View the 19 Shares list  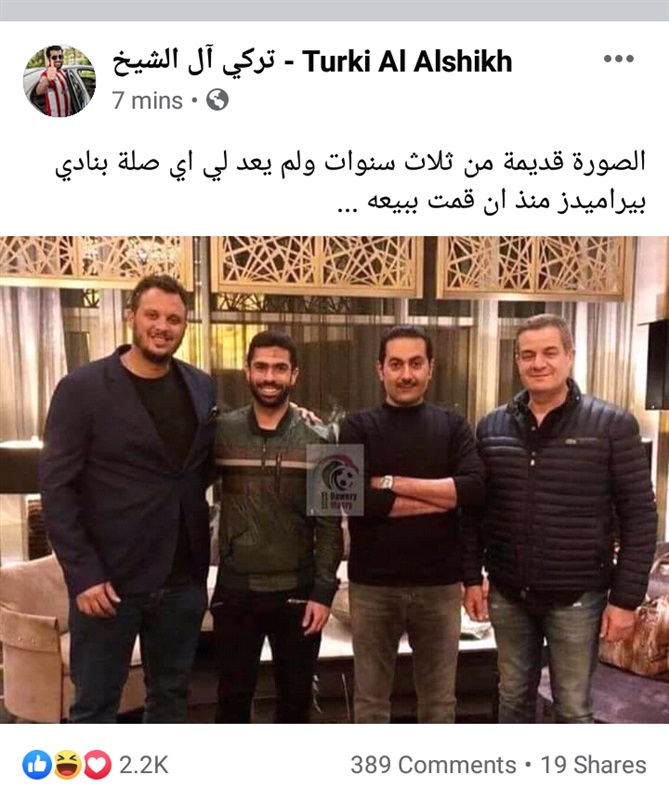pyautogui.click(x=593, y=765)
